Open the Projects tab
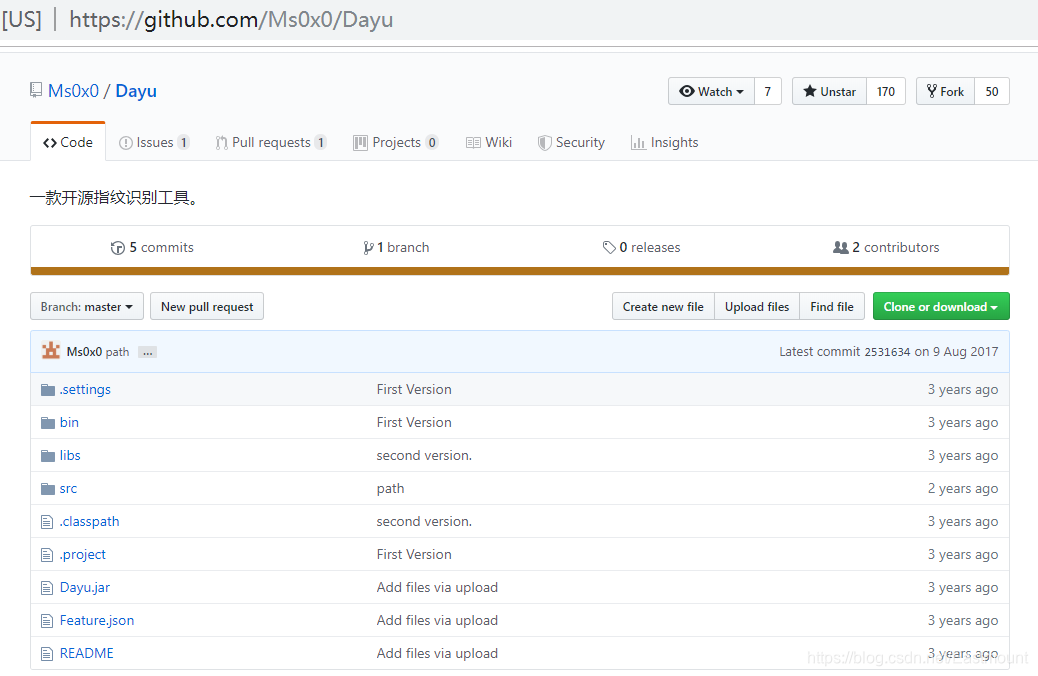 pyautogui.click(x=396, y=142)
